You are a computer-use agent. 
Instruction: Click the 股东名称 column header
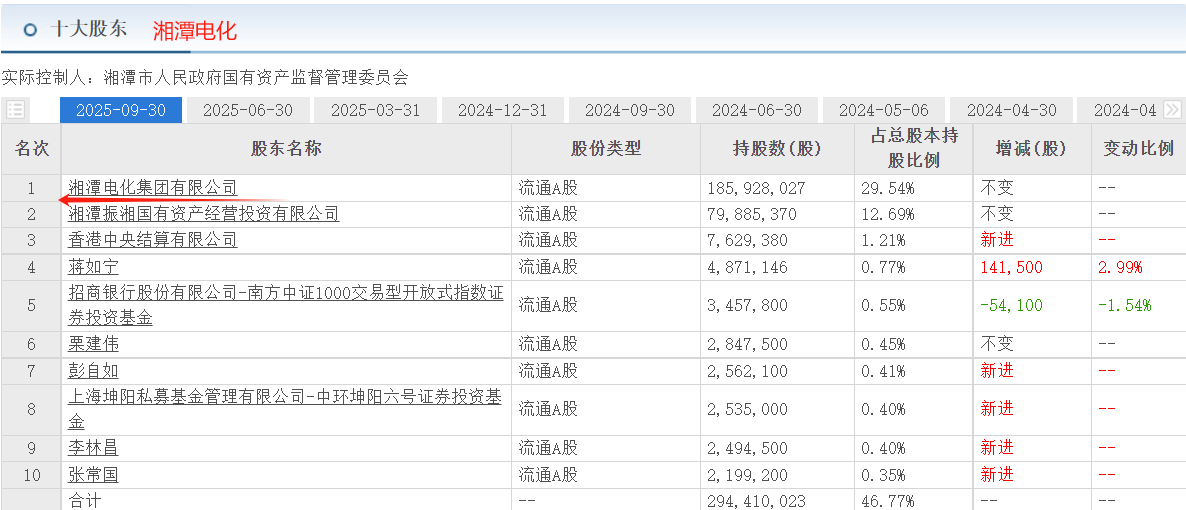coord(287,149)
